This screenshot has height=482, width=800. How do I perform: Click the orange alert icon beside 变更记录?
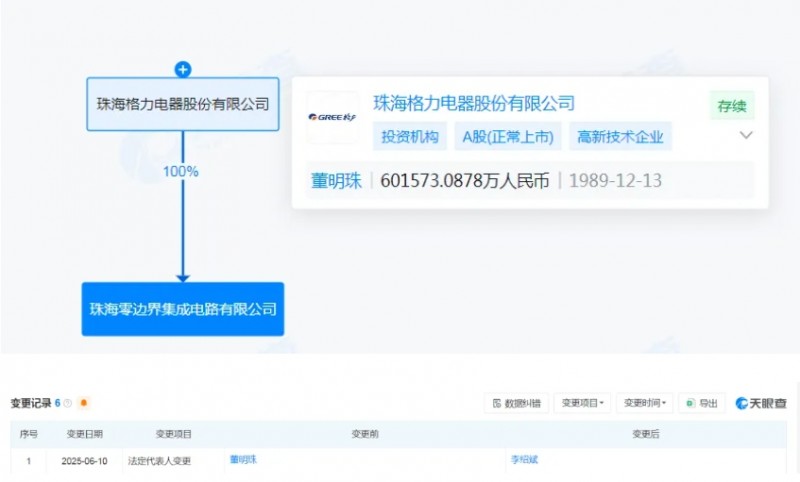pyautogui.click(x=84, y=403)
